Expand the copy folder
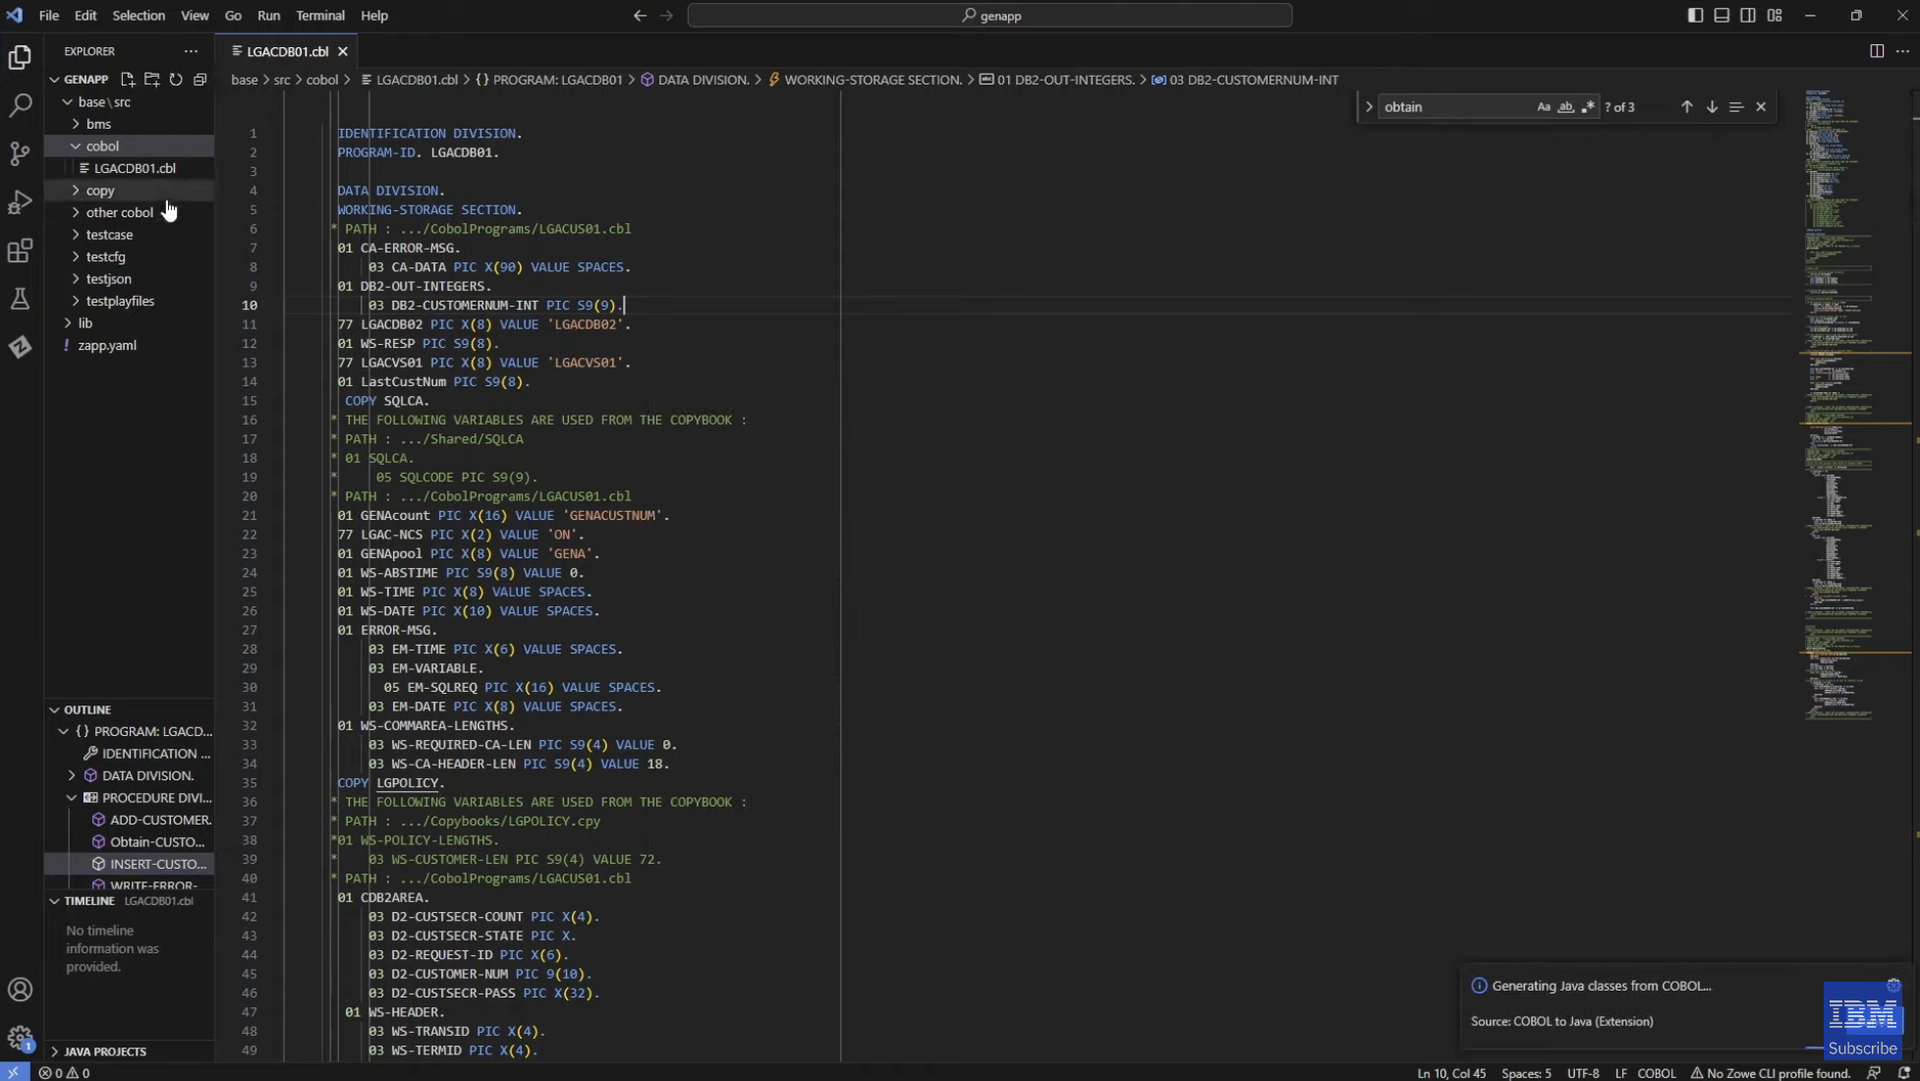1920x1081 pixels. (x=100, y=190)
